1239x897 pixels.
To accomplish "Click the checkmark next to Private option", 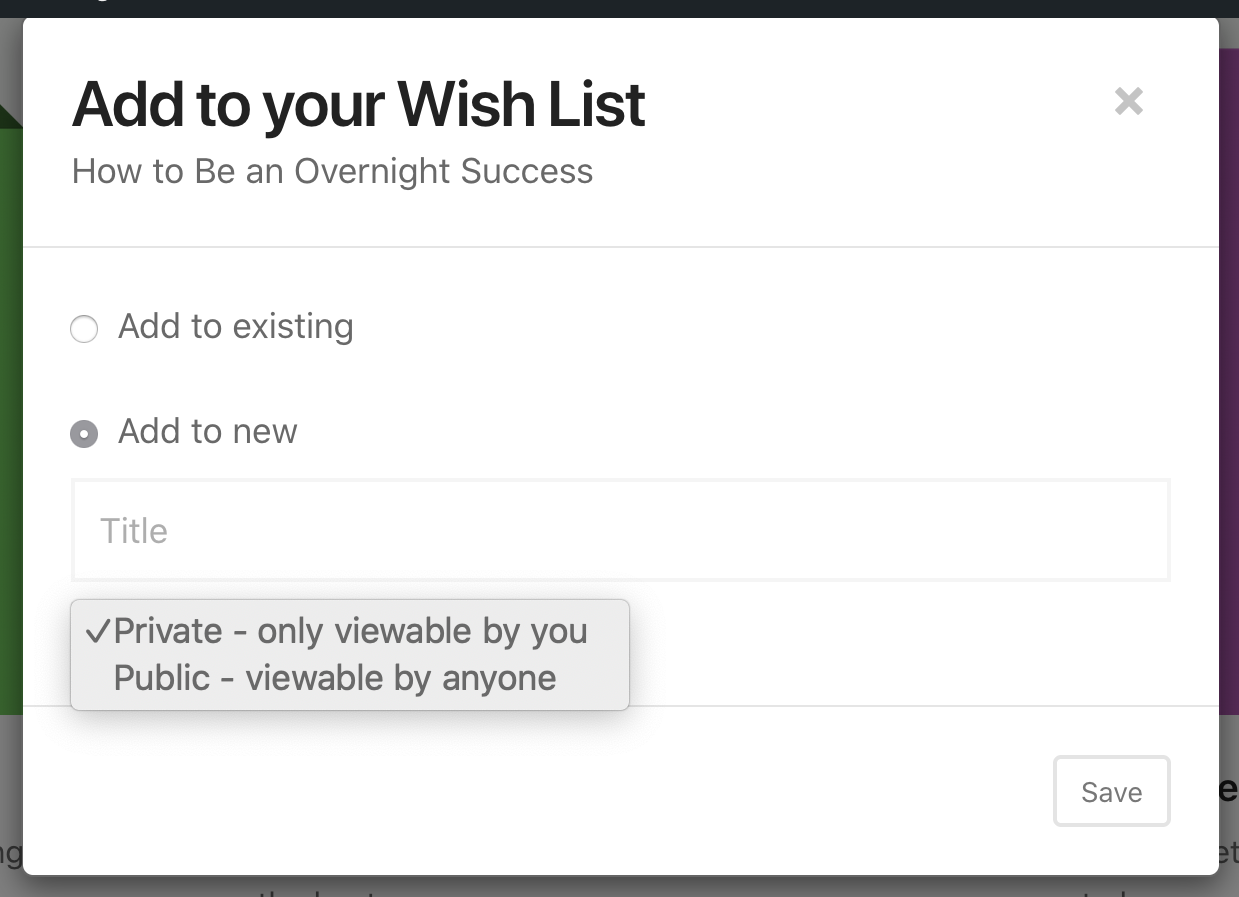I will [x=99, y=631].
